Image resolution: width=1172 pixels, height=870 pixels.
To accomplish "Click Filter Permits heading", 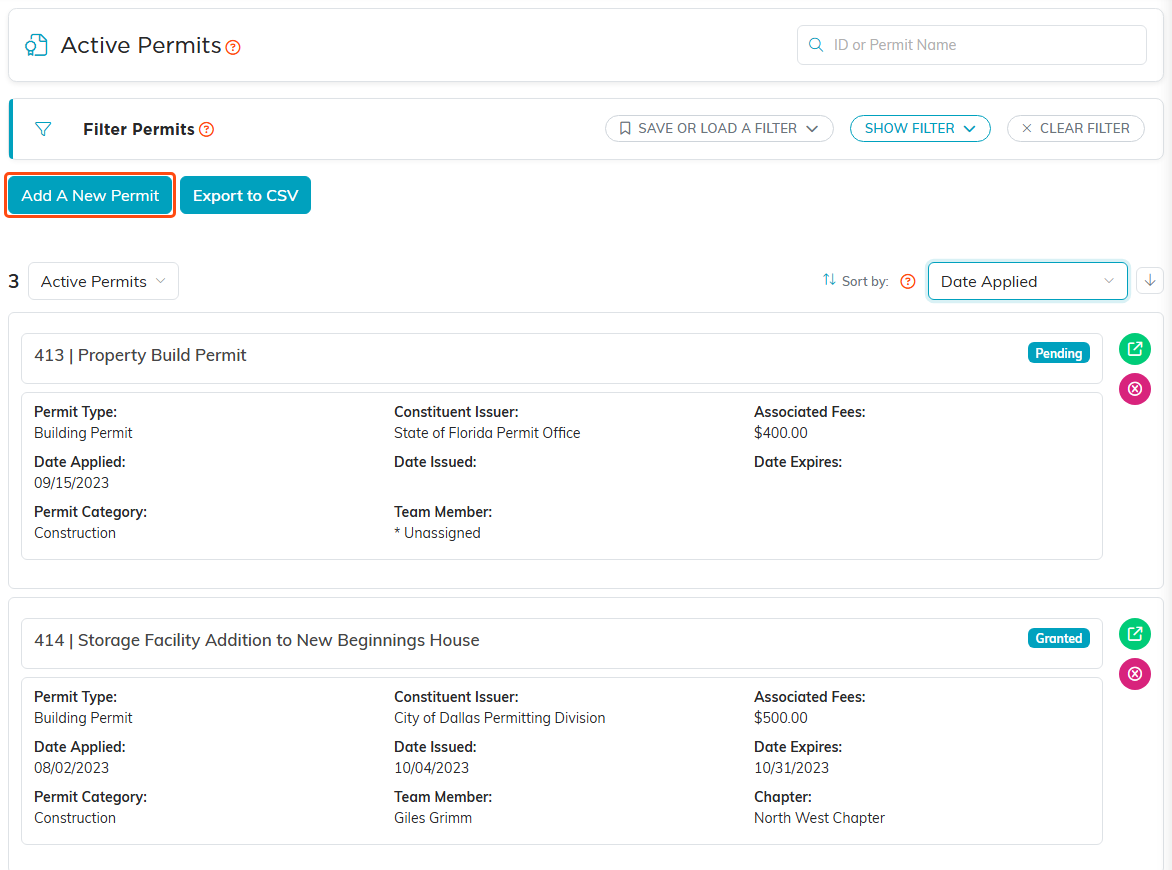I will 138,129.
